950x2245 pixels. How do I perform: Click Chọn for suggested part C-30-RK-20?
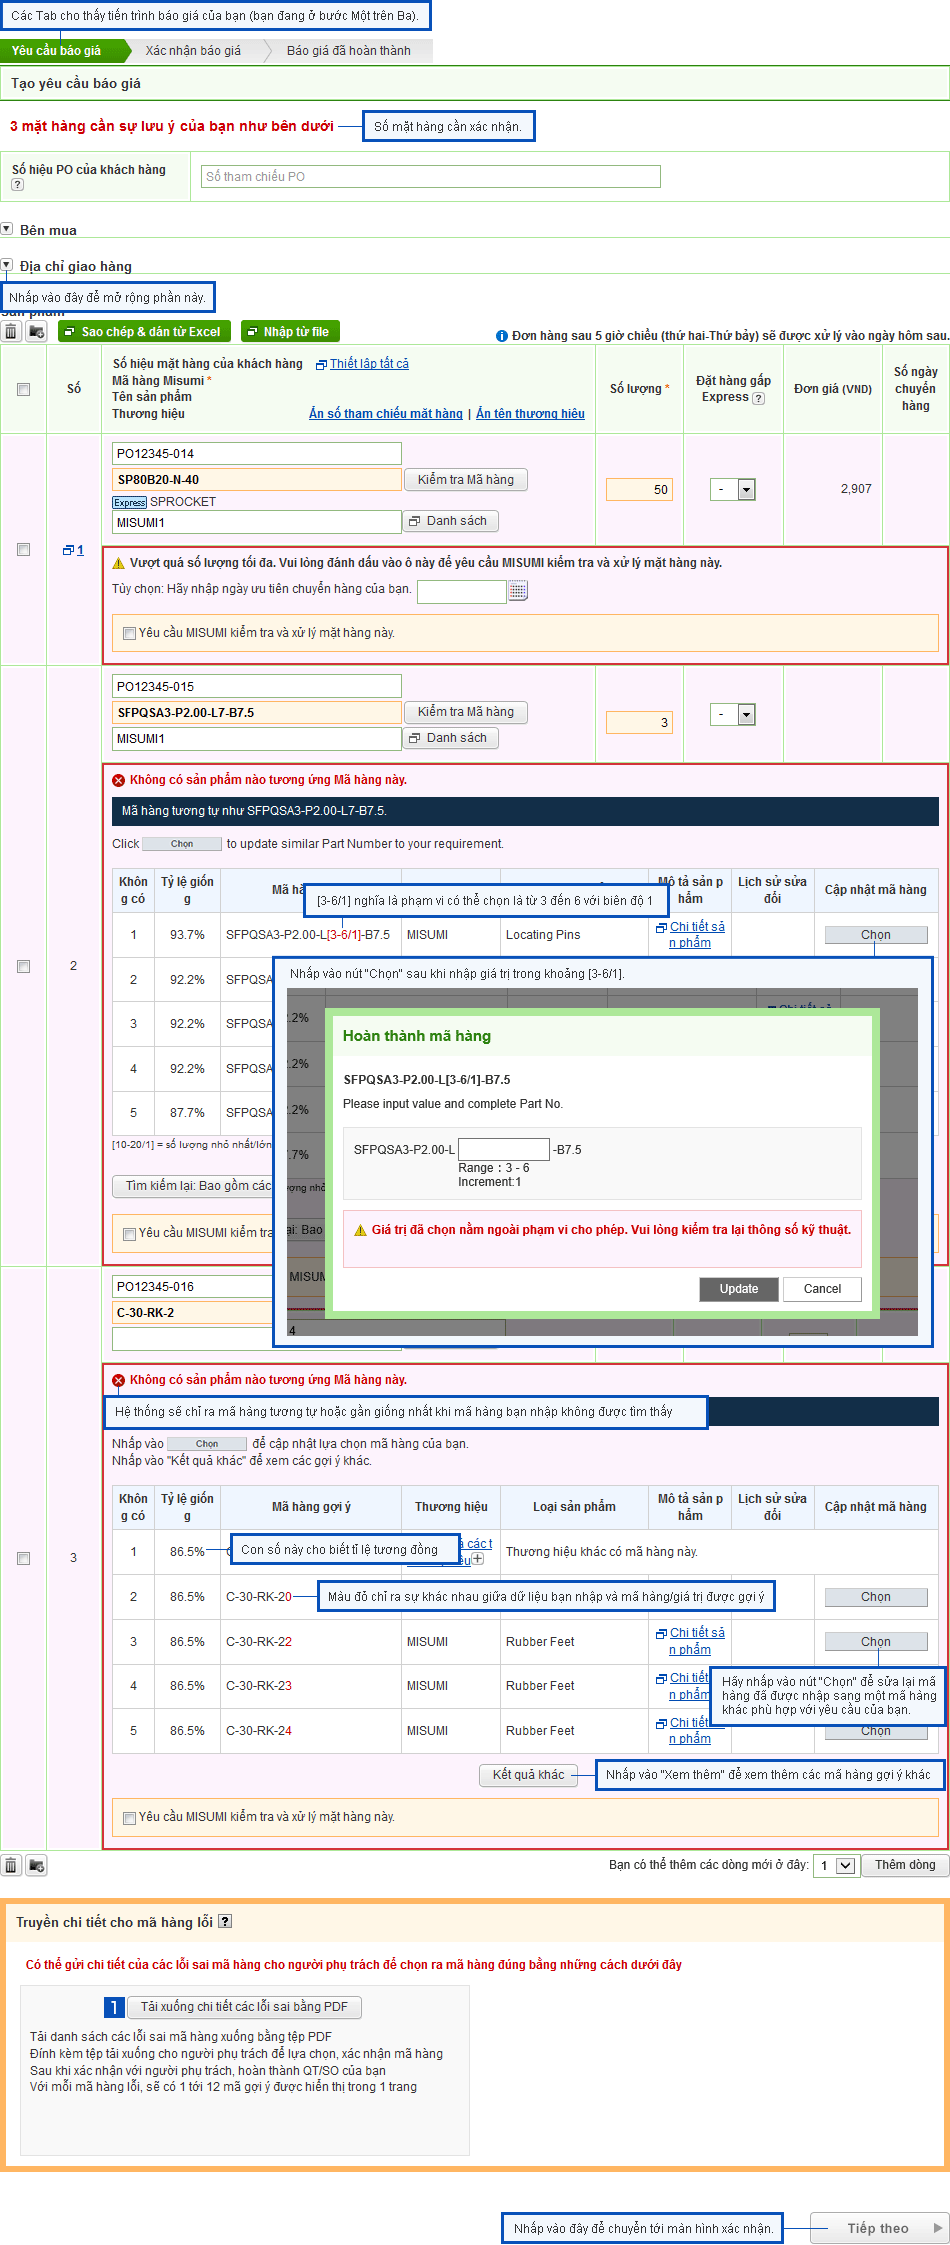tap(876, 1597)
